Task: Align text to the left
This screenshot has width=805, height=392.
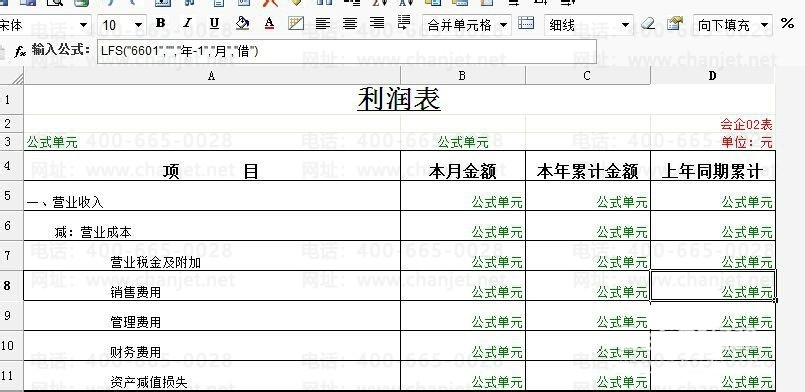Action: [x=322, y=23]
